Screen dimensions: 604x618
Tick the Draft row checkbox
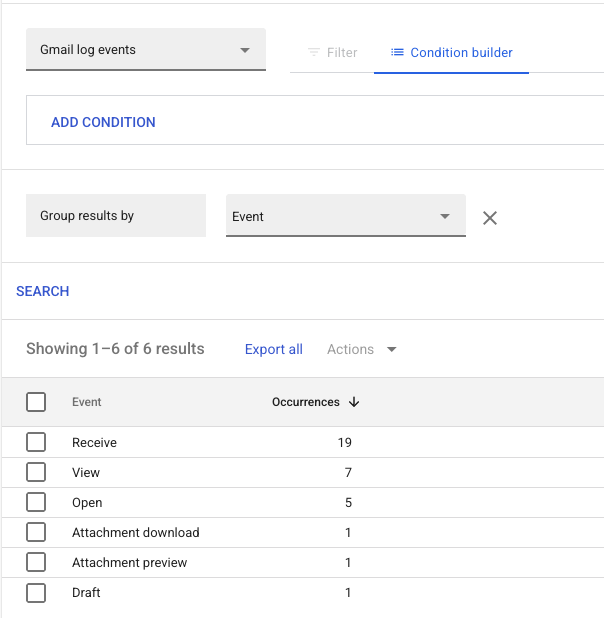(x=36, y=593)
